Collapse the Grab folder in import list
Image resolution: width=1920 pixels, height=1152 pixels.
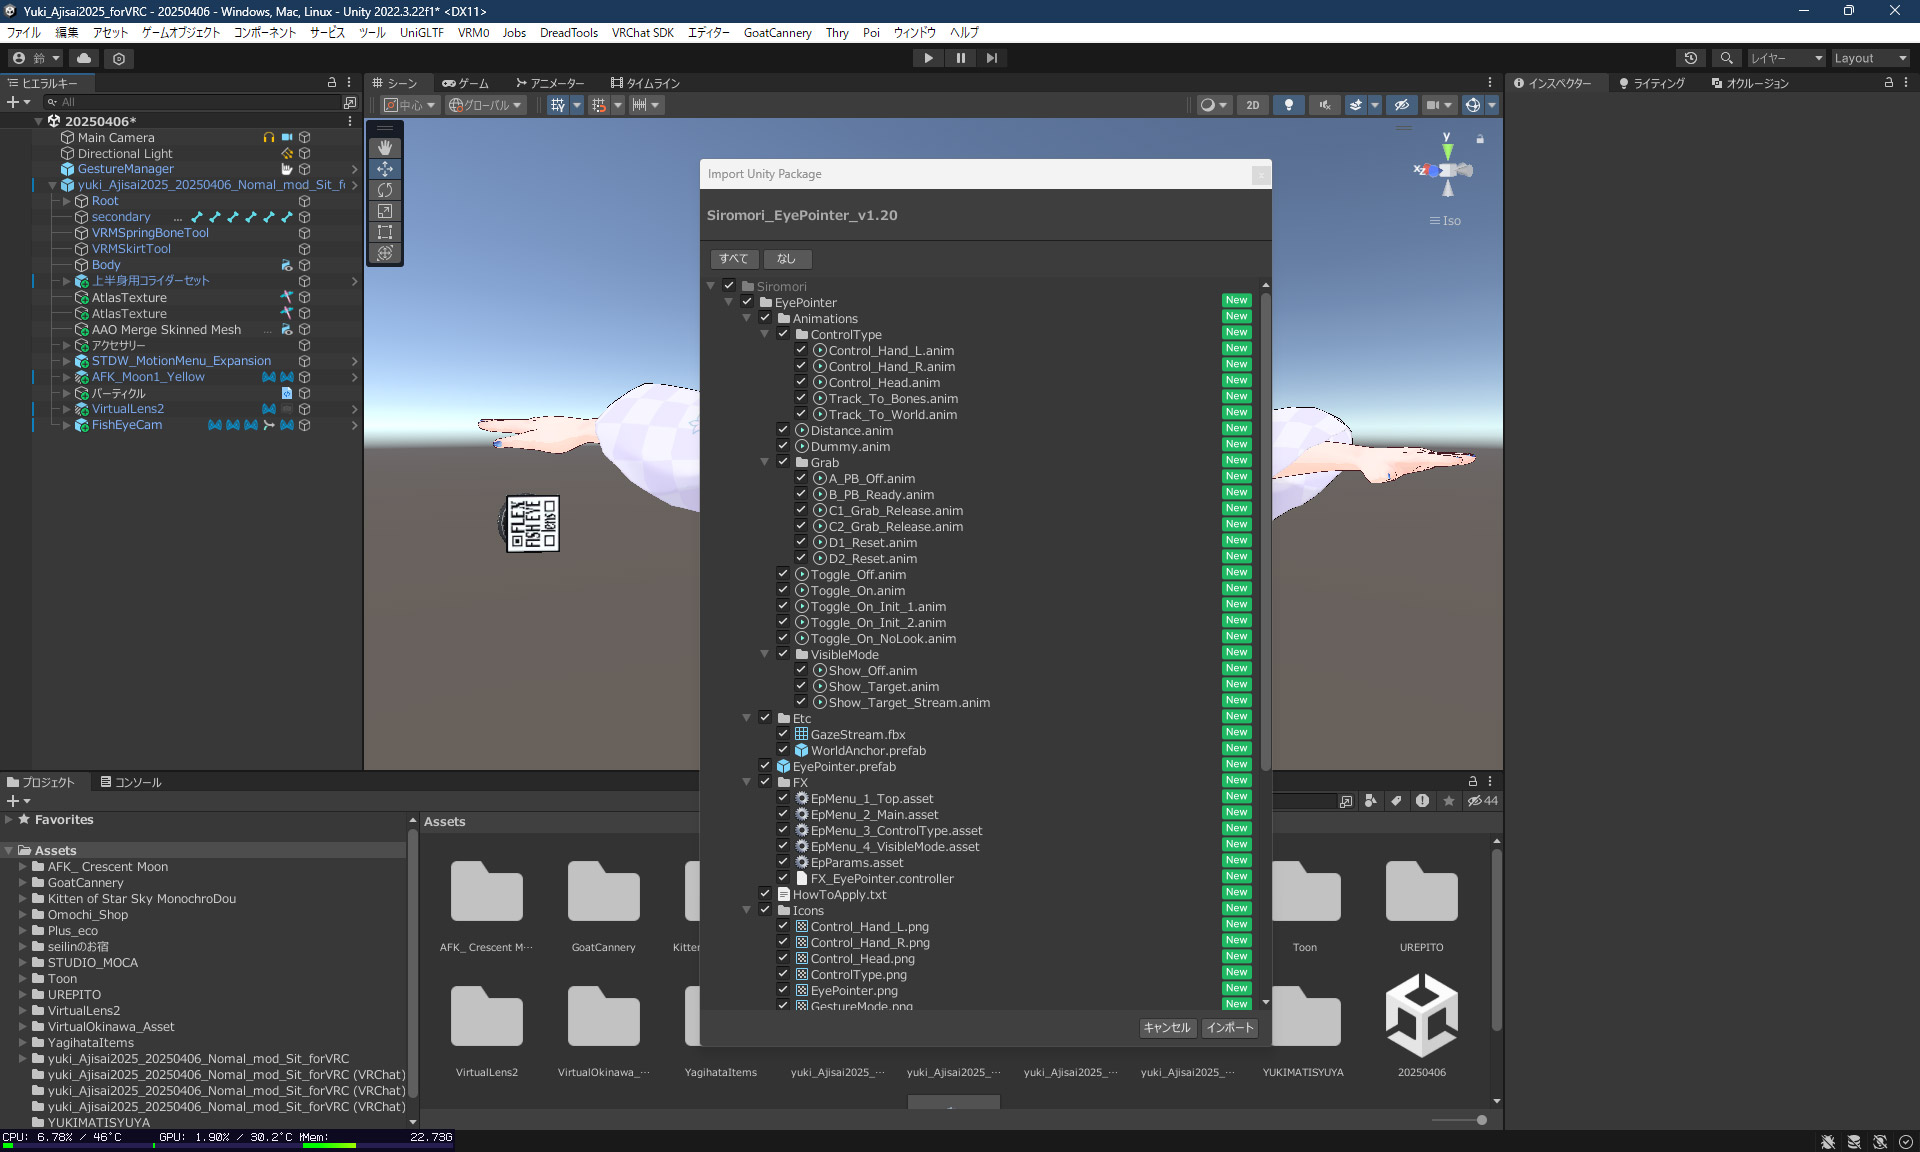(x=765, y=462)
